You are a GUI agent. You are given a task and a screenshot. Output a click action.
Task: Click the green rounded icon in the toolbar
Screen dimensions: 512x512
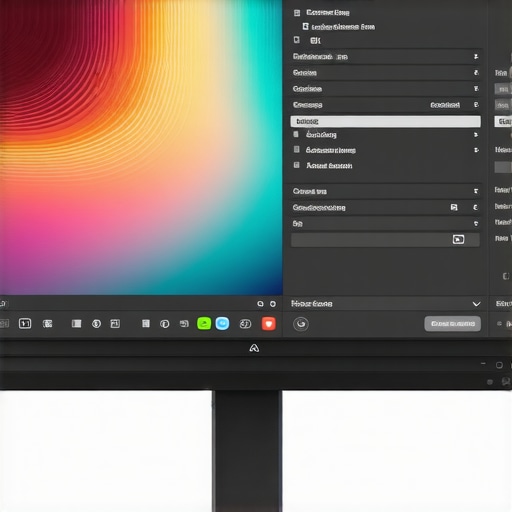(x=204, y=324)
